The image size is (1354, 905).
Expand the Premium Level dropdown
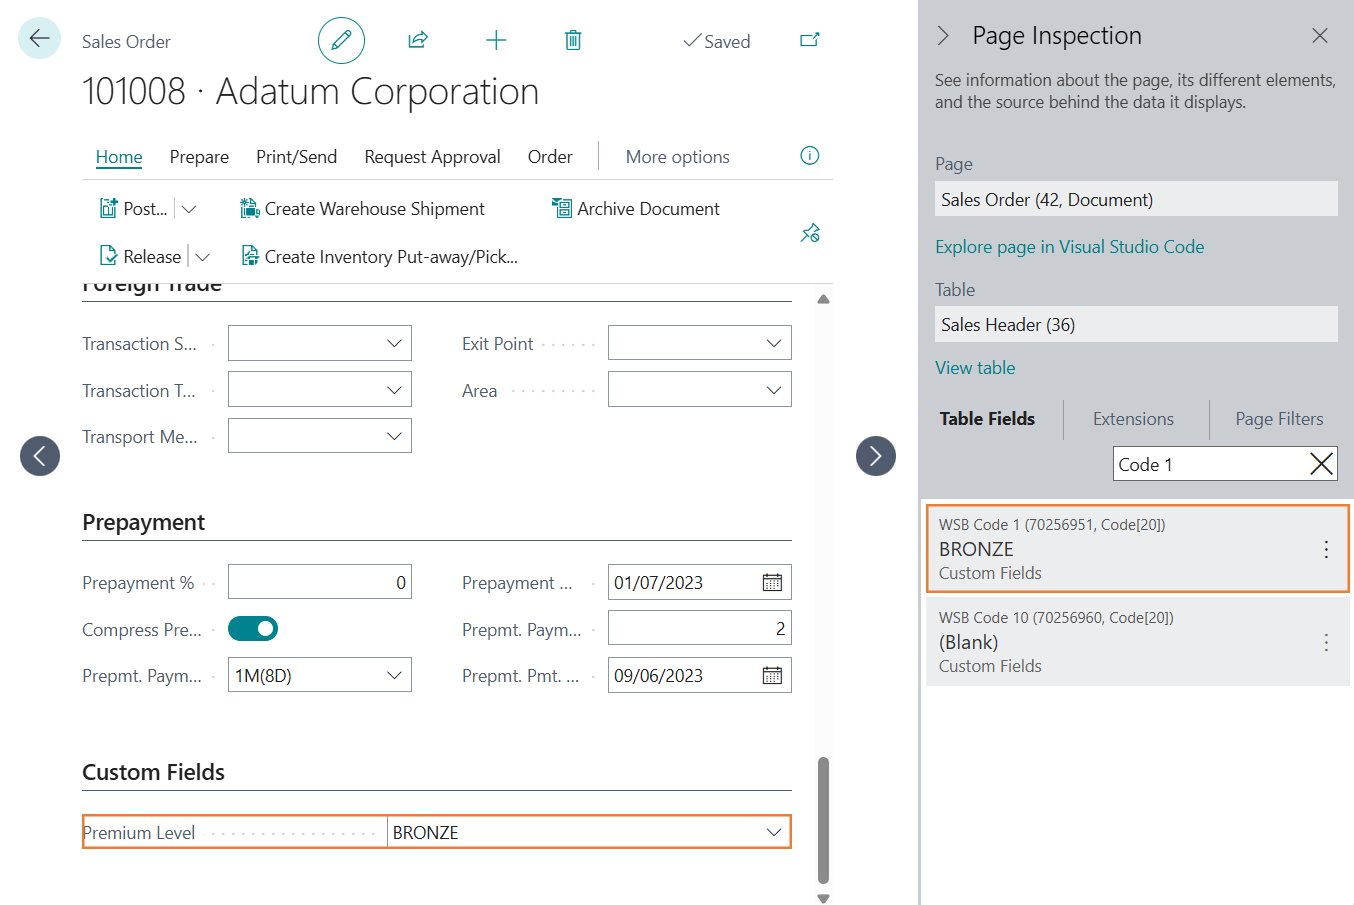pyautogui.click(x=773, y=832)
